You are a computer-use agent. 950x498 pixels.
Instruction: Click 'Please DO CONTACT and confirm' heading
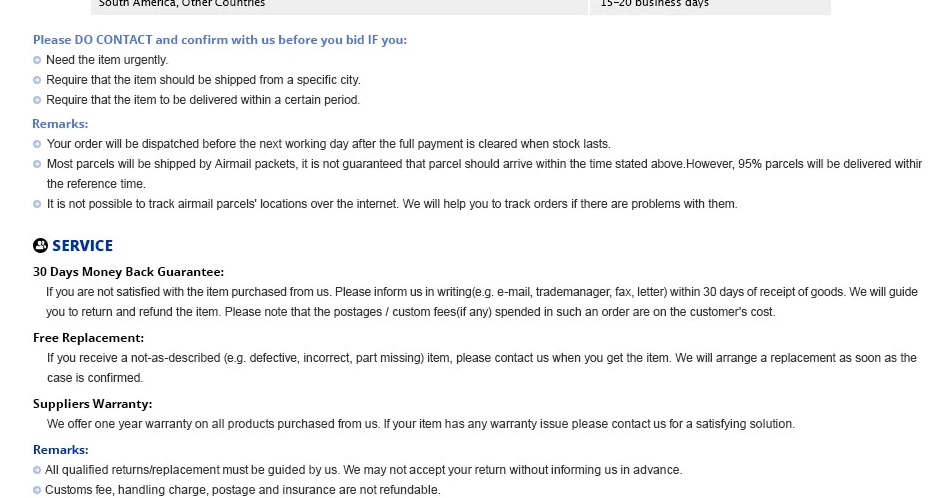tap(220, 40)
